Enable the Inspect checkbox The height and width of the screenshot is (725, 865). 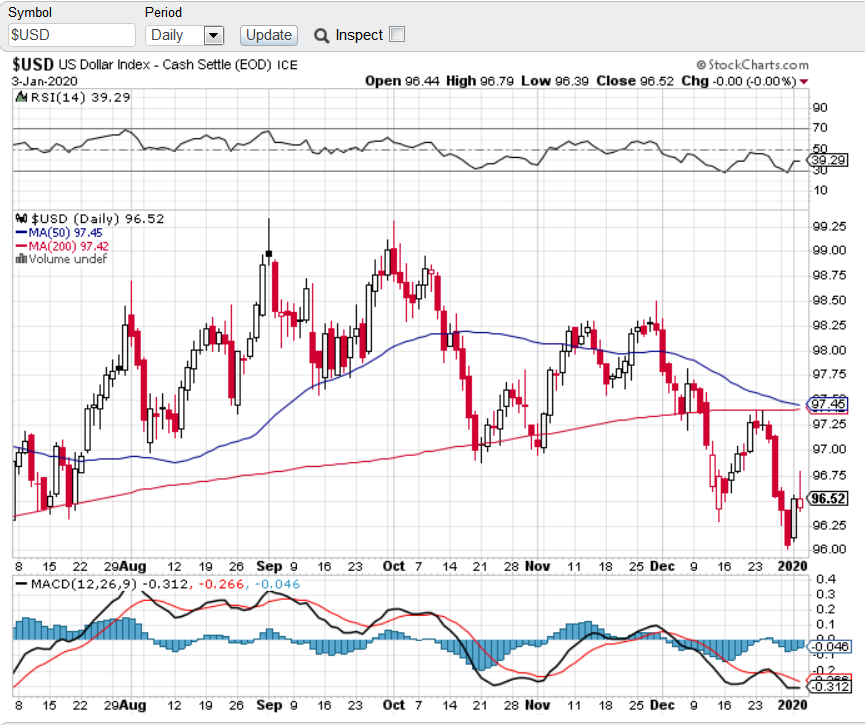click(x=397, y=35)
